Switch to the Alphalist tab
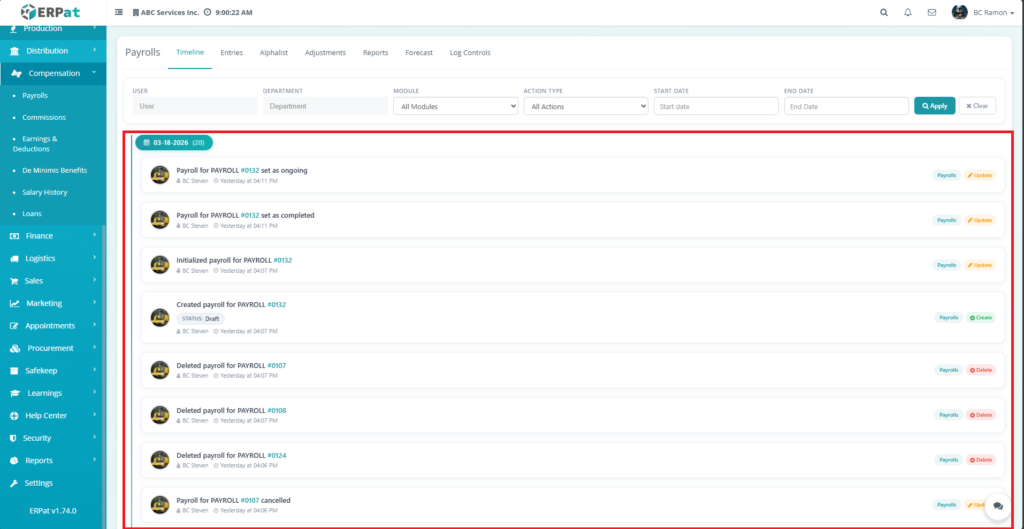Viewport: 1024px width, 529px height. [x=273, y=52]
